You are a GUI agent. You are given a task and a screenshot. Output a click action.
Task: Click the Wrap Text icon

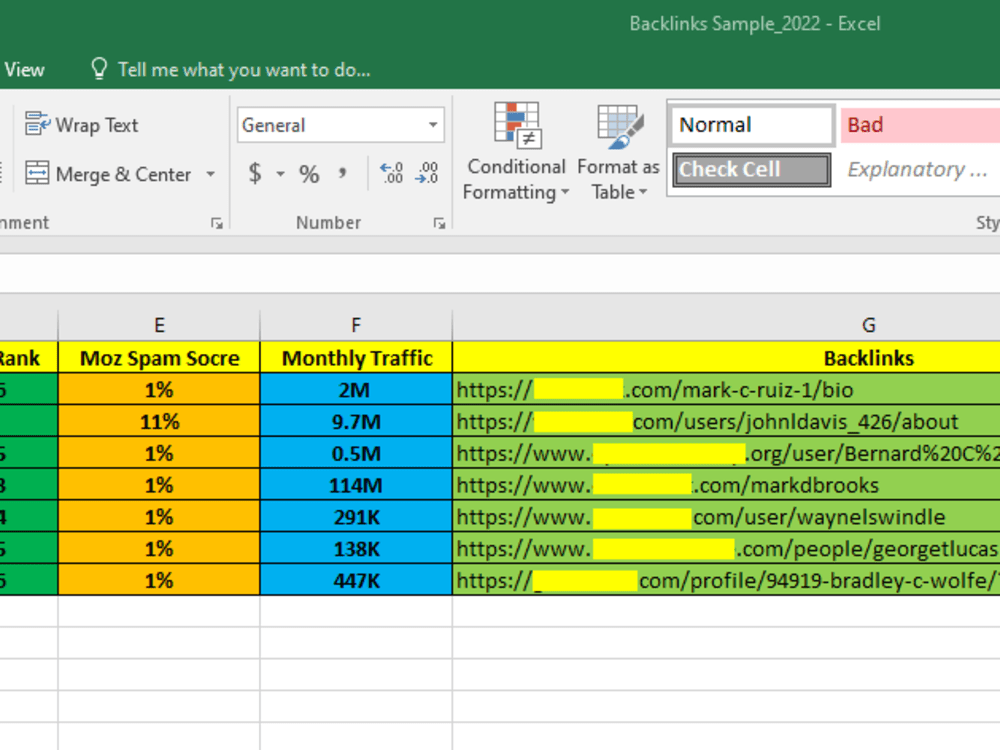click(x=37, y=124)
